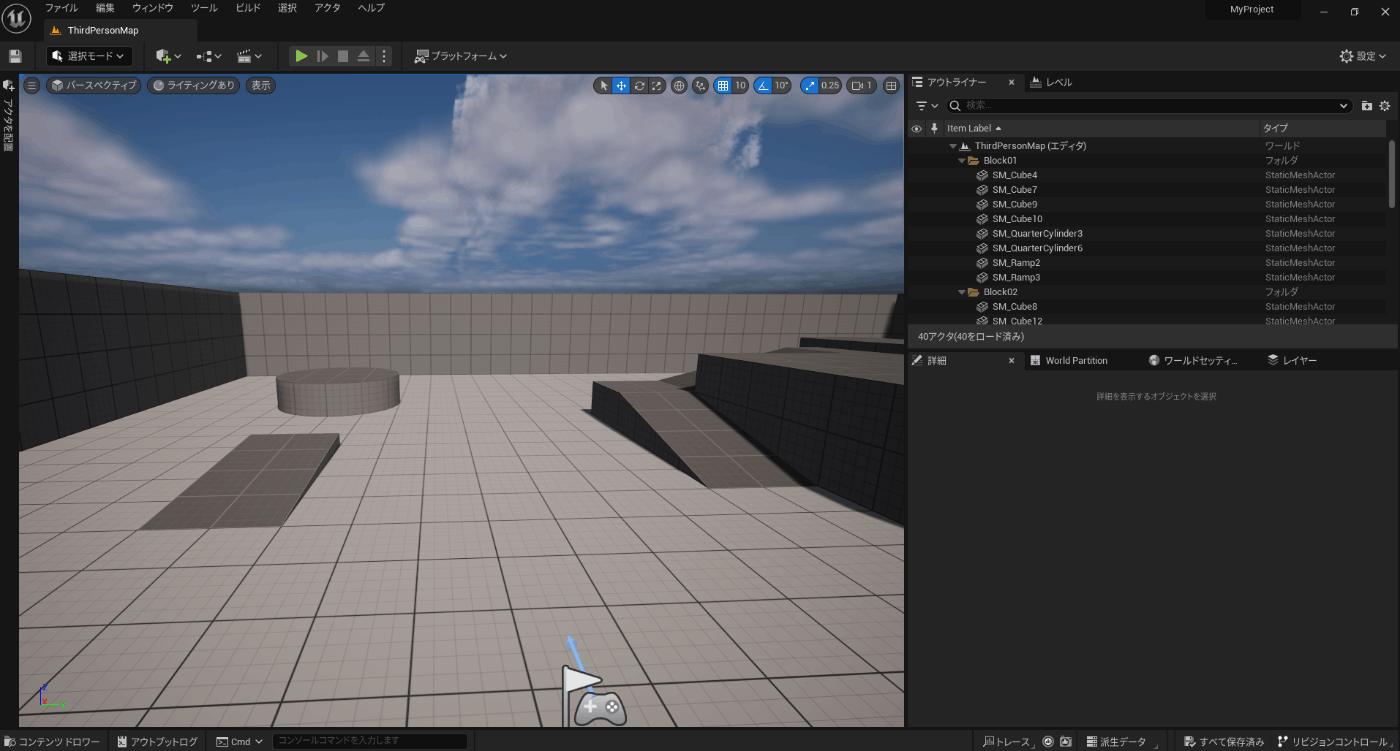Click the Outliner add folder icon
The width and height of the screenshot is (1400, 751).
click(1367, 106)
